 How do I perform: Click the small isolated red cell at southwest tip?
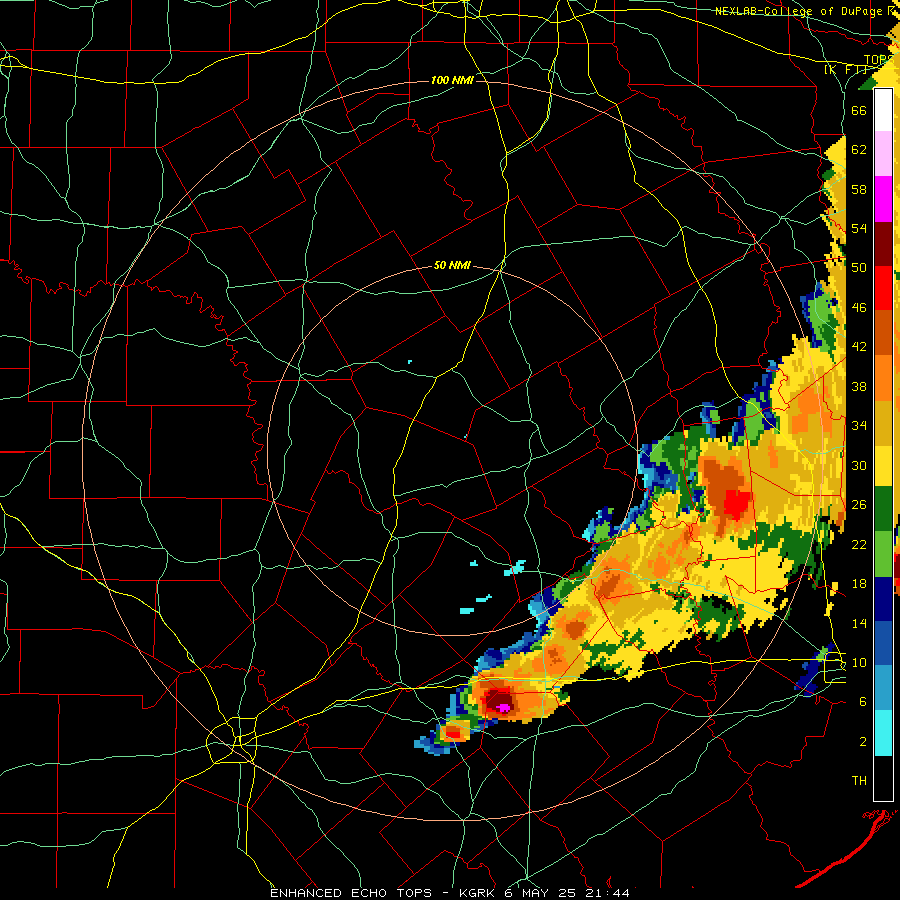click(x=453, y=733)
